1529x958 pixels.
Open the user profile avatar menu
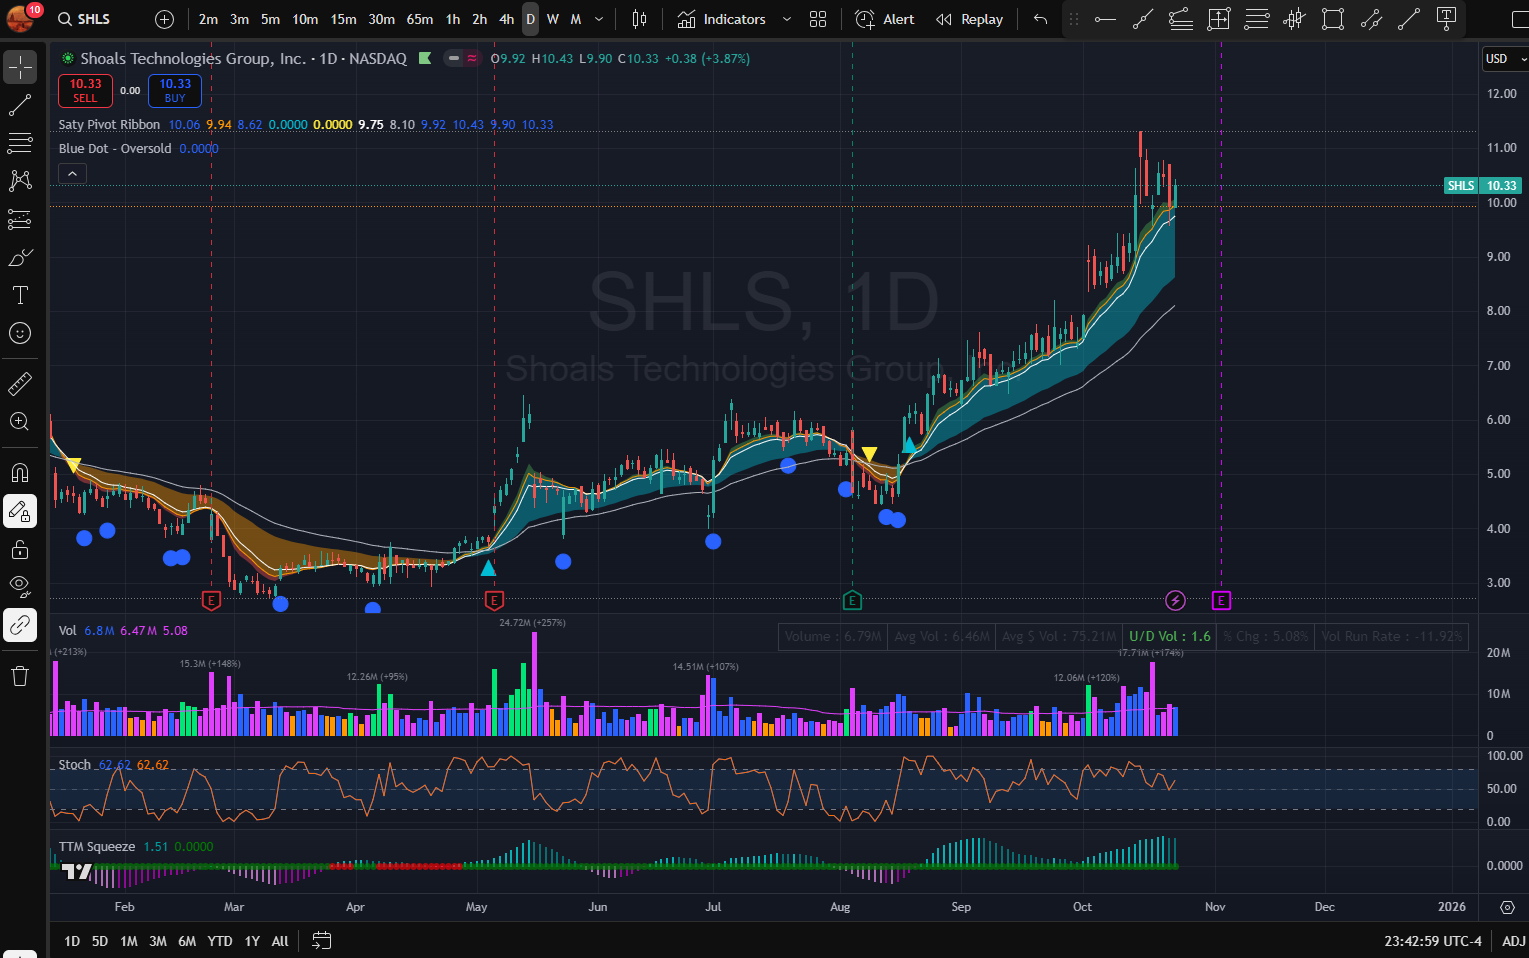point(19,18)
